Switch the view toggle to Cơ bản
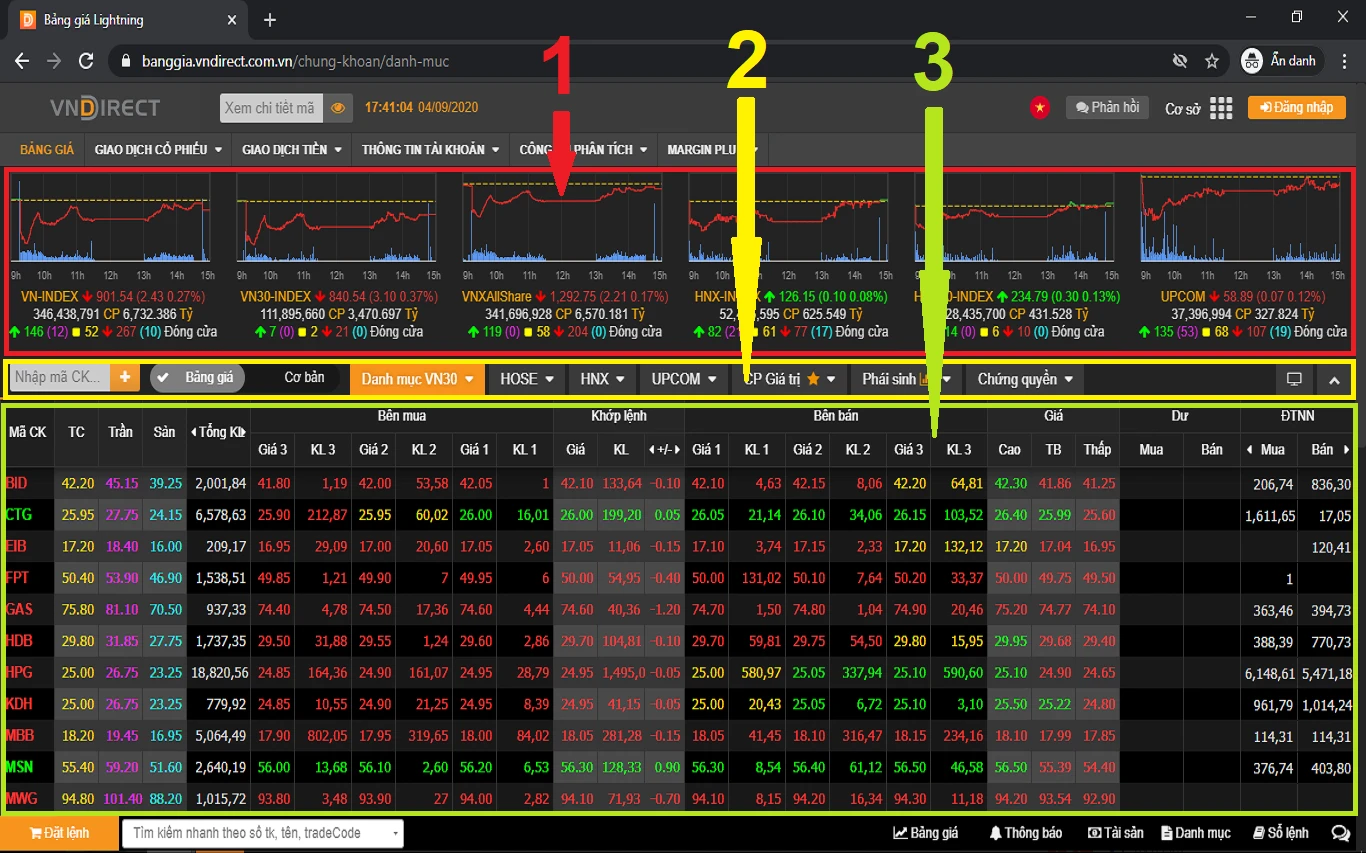The width and height of the screenshot is (1366, 853). (x=304, y=378)
